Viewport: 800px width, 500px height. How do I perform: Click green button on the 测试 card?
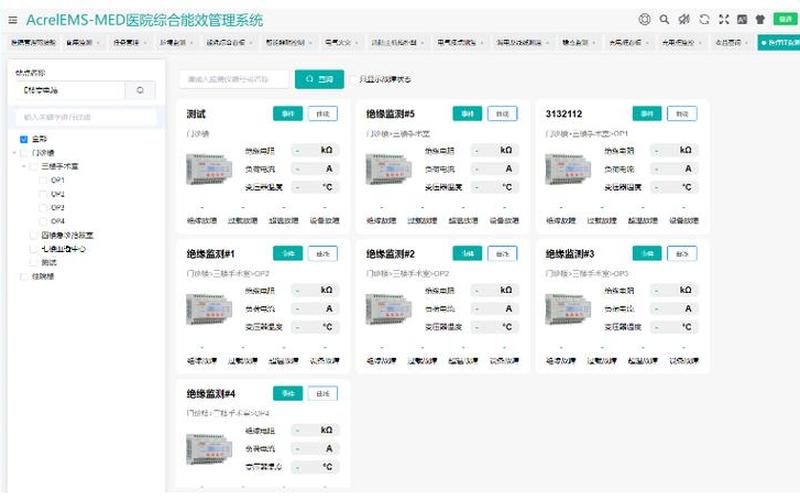[x=288, y=113]
